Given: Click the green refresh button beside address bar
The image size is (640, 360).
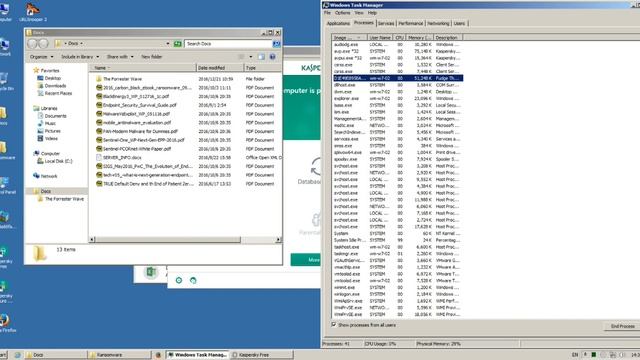Looking at the screenshot, I should coord(178,43).
